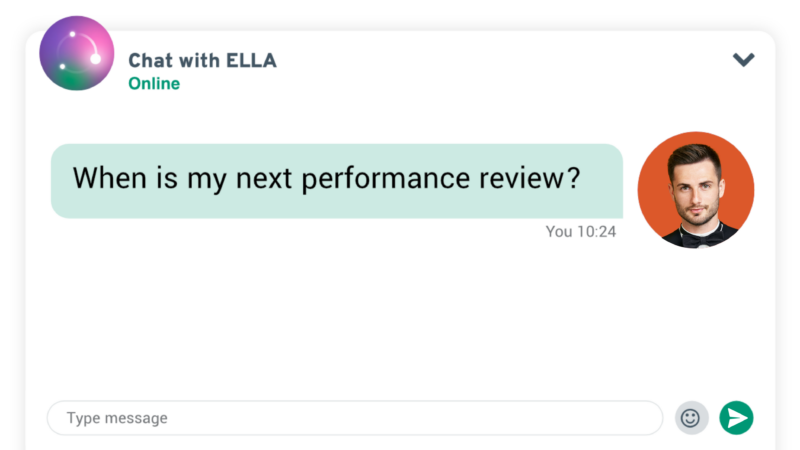
Task: Open the emoji picker smiley icon
Action: pos(691,418)
